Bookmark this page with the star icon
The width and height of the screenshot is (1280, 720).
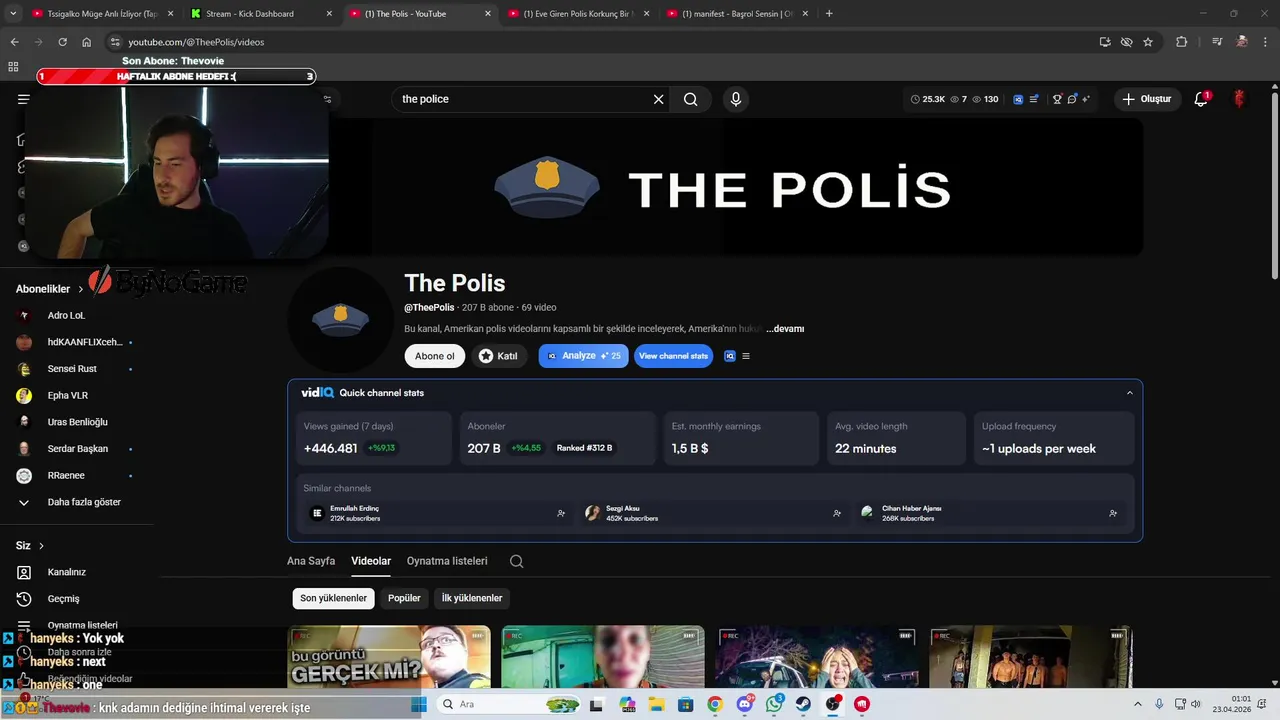click(x=1148, y=42)
